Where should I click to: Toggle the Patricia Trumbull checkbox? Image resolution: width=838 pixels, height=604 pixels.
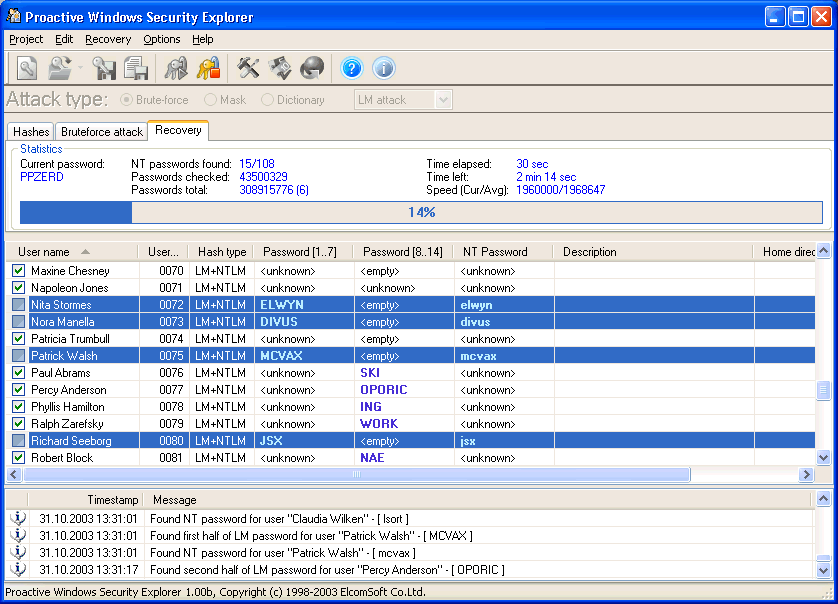[x=19, y=338]
